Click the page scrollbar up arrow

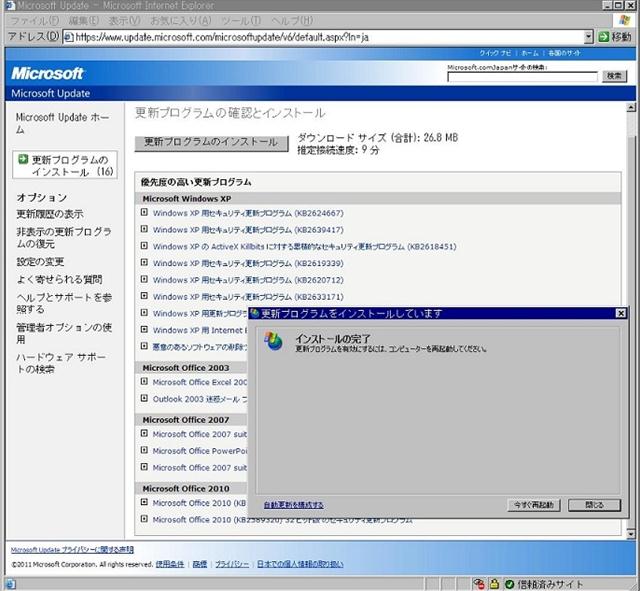point(631,107)
